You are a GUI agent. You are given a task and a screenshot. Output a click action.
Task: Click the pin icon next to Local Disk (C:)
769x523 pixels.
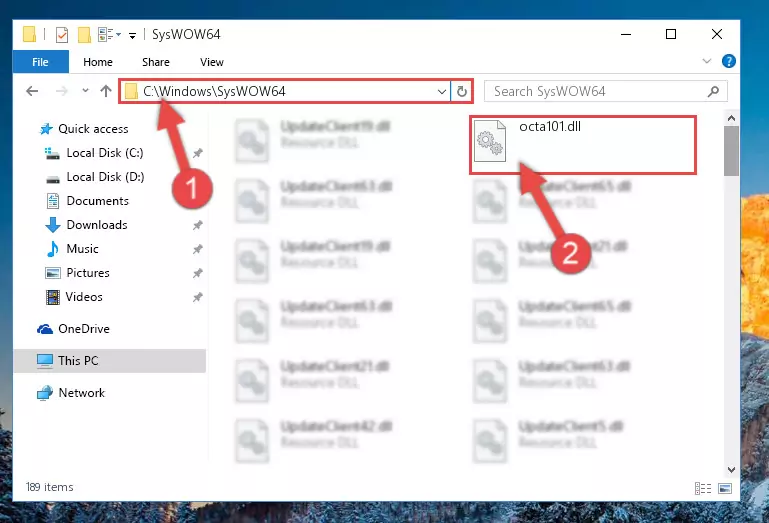pos(197,153)
